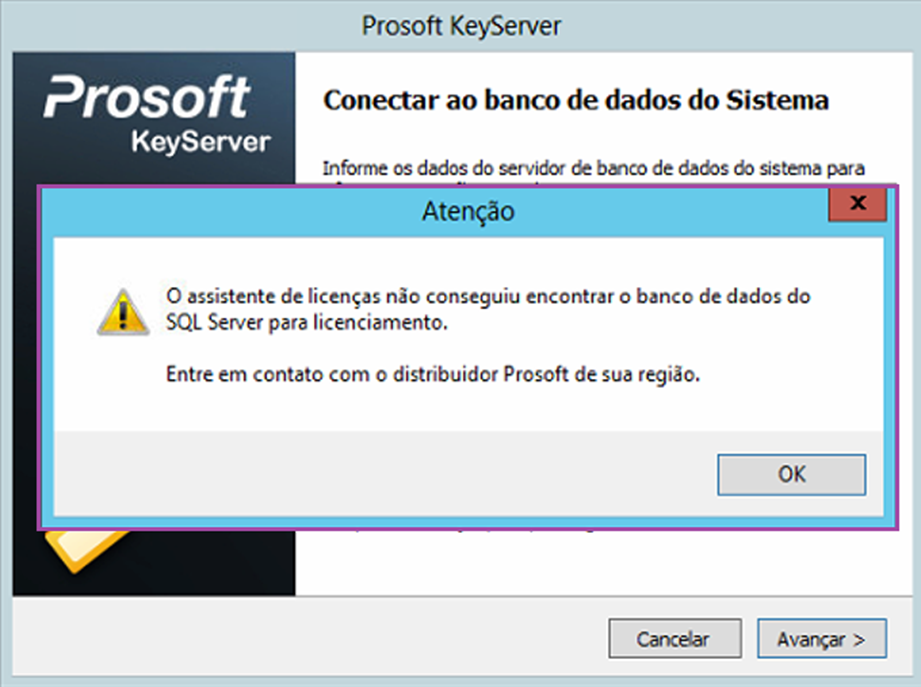Click the heading Conectar ao banco de dados

576,100
